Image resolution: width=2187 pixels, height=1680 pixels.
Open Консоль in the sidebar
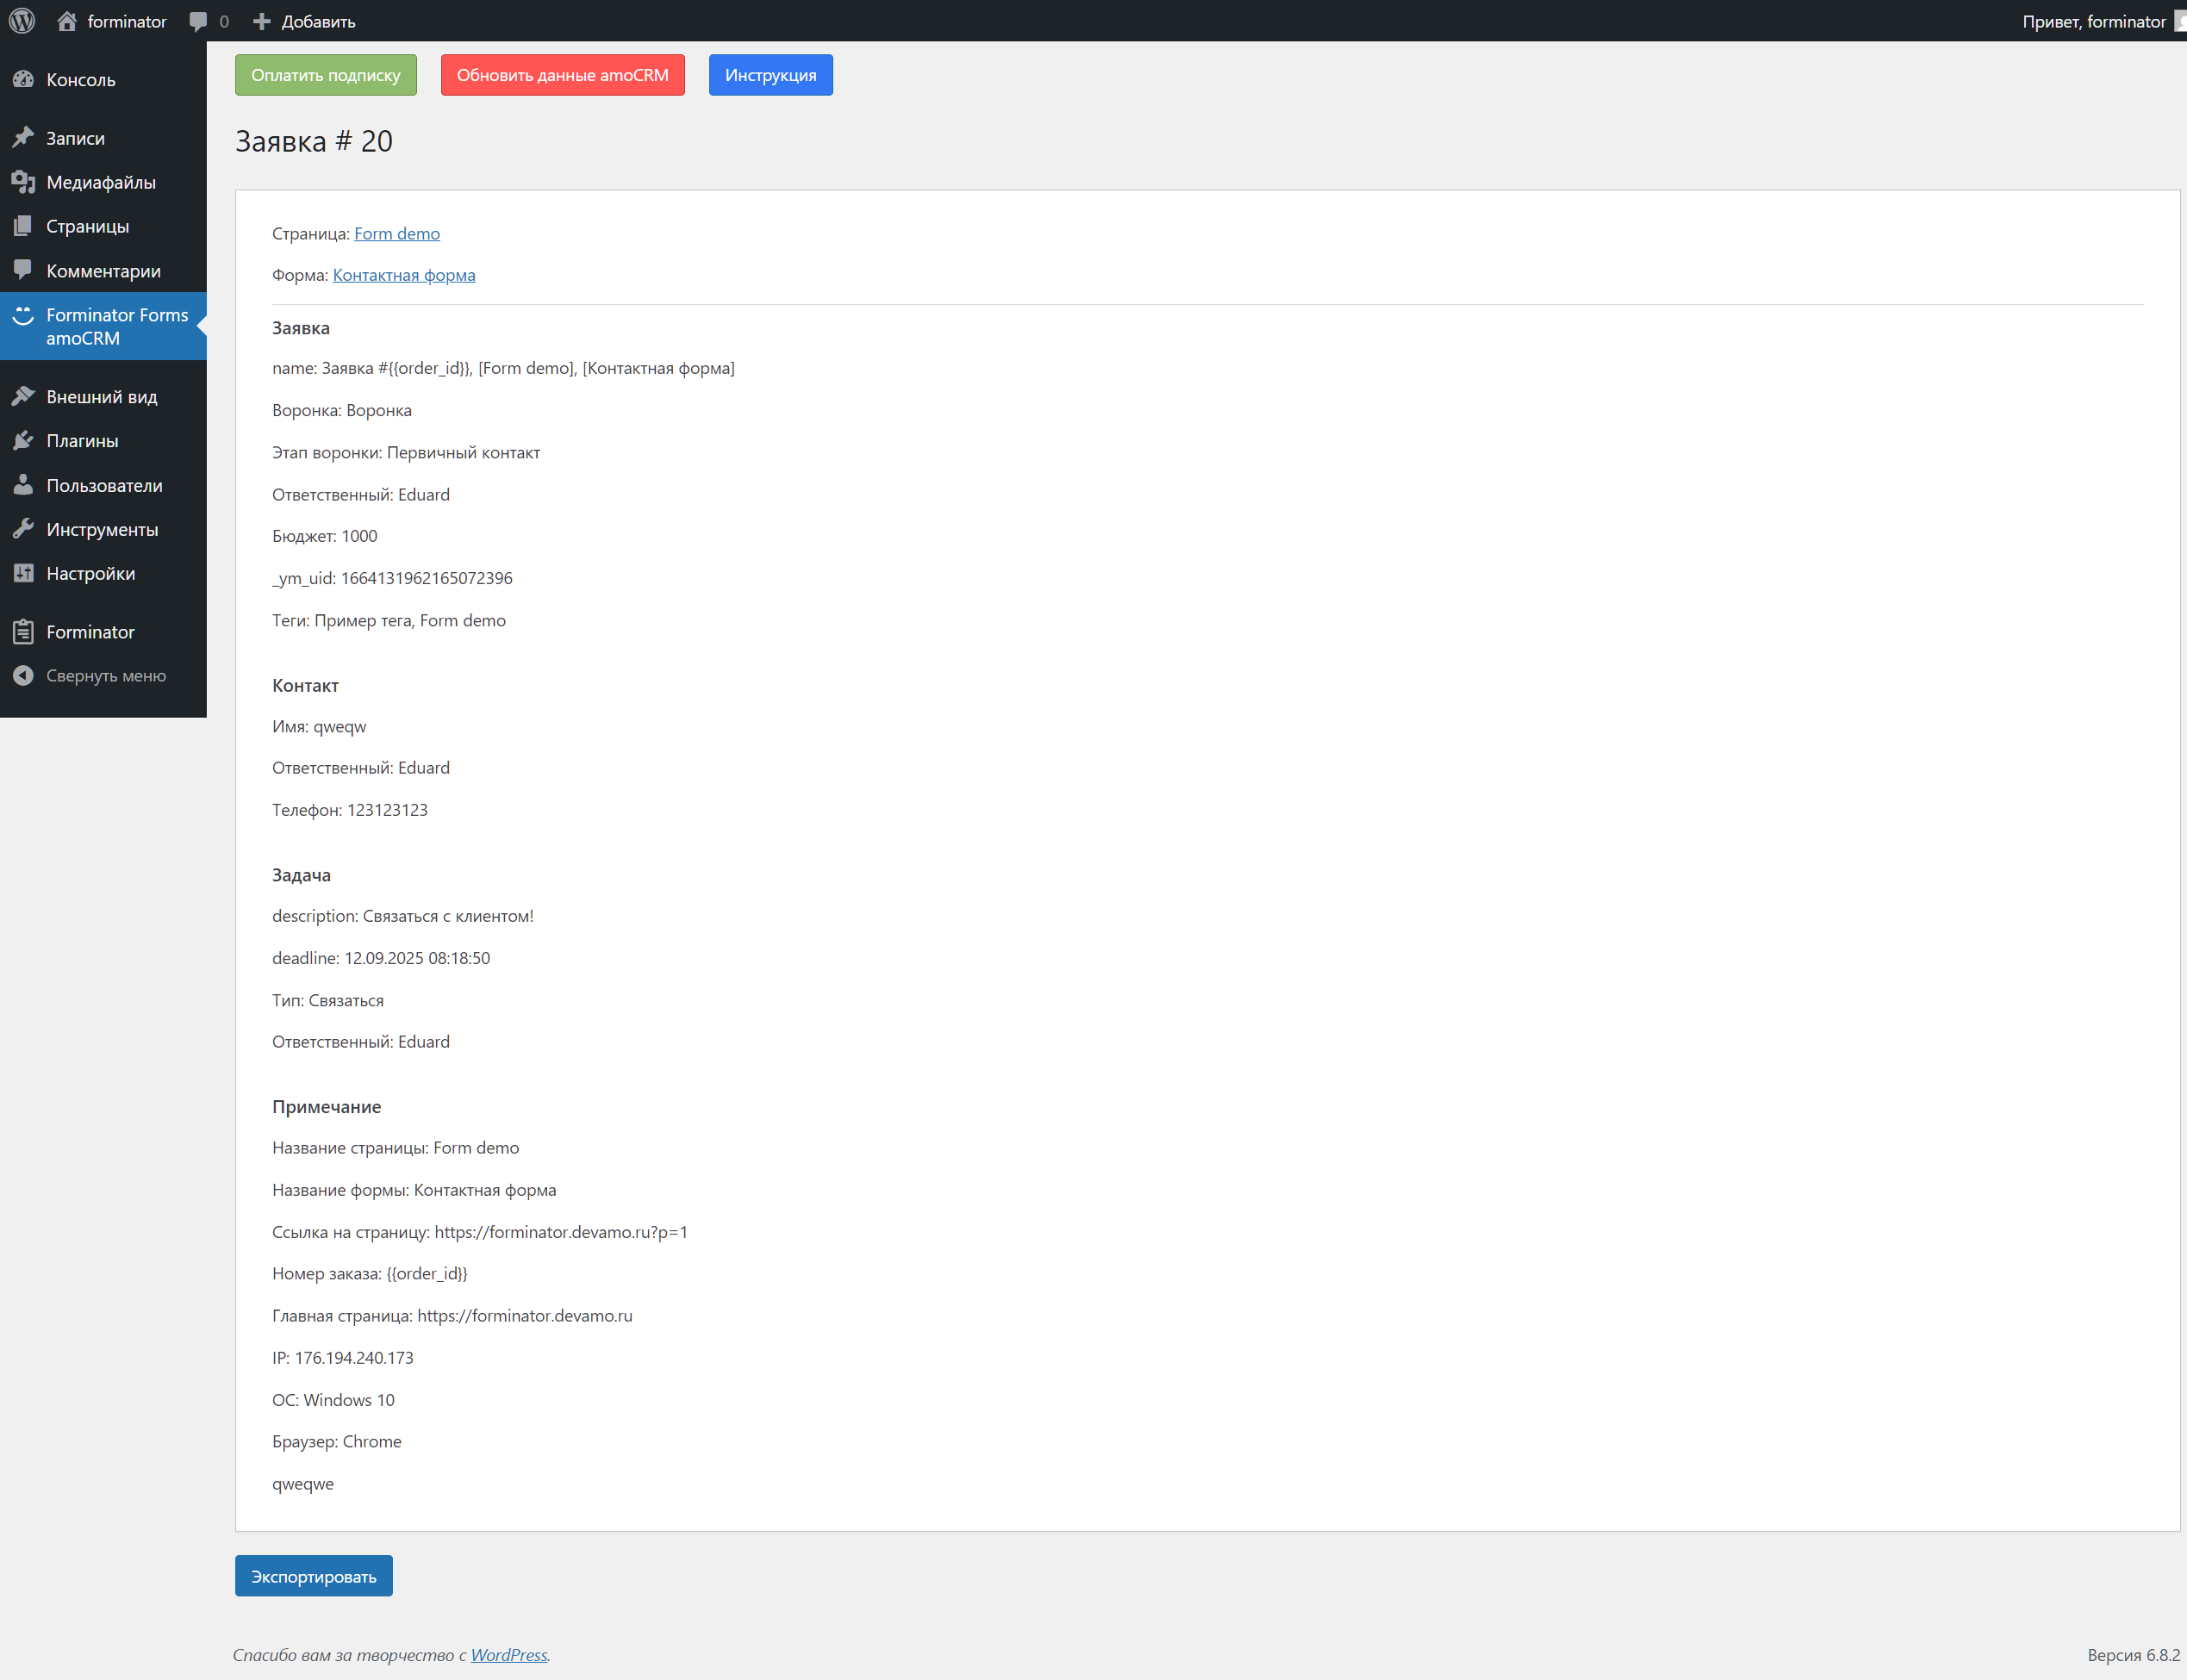[103, 79]
